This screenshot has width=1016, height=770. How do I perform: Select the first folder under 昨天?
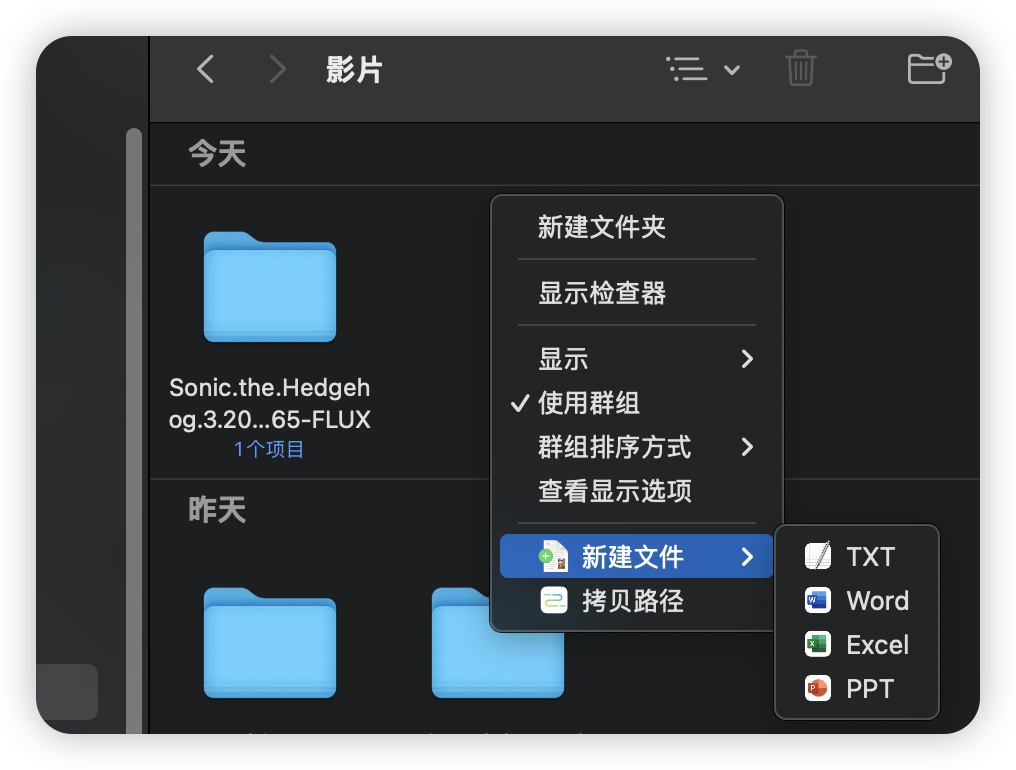pos(270,642)
